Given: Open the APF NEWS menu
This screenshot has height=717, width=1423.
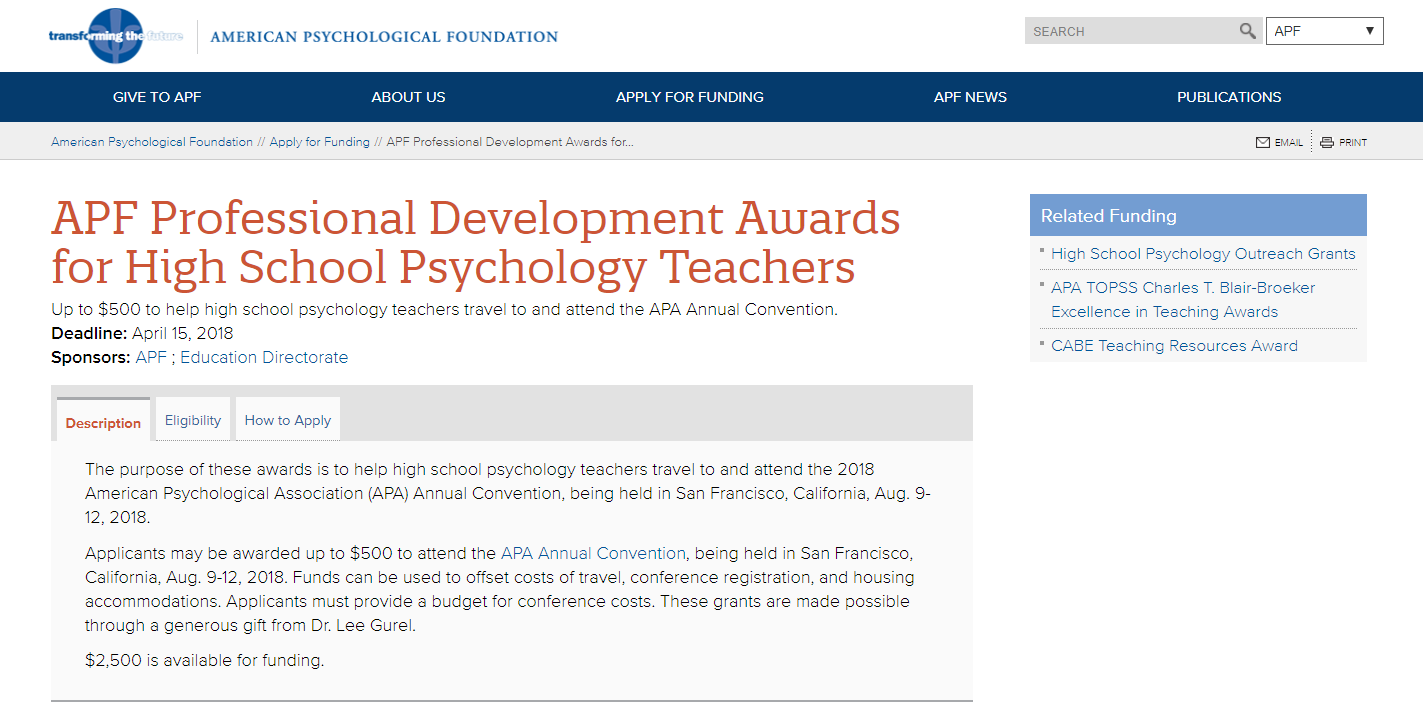Looking at the screenshot, I should [x=970, y=96].
